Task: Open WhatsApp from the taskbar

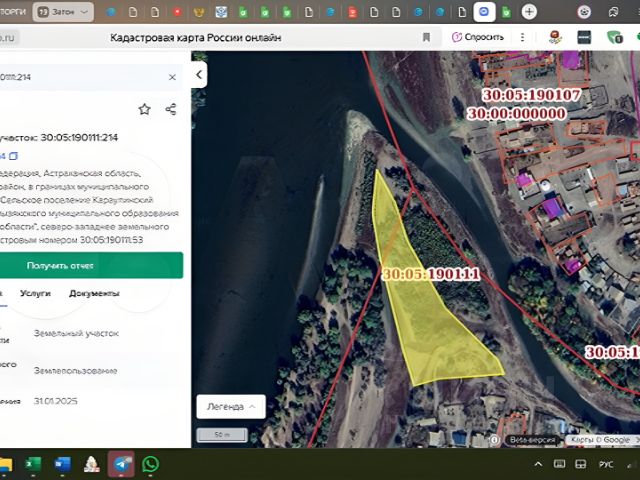Action: pyautogui.click(x=151, y=464)
